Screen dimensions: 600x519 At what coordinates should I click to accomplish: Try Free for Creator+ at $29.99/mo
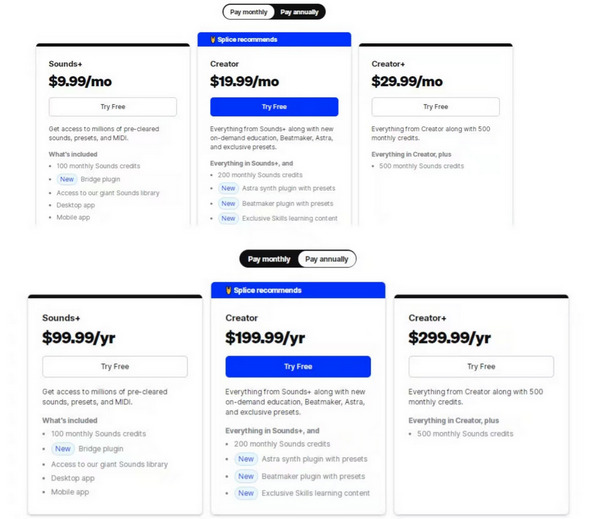pyautogui.click(x=435, y=107)
